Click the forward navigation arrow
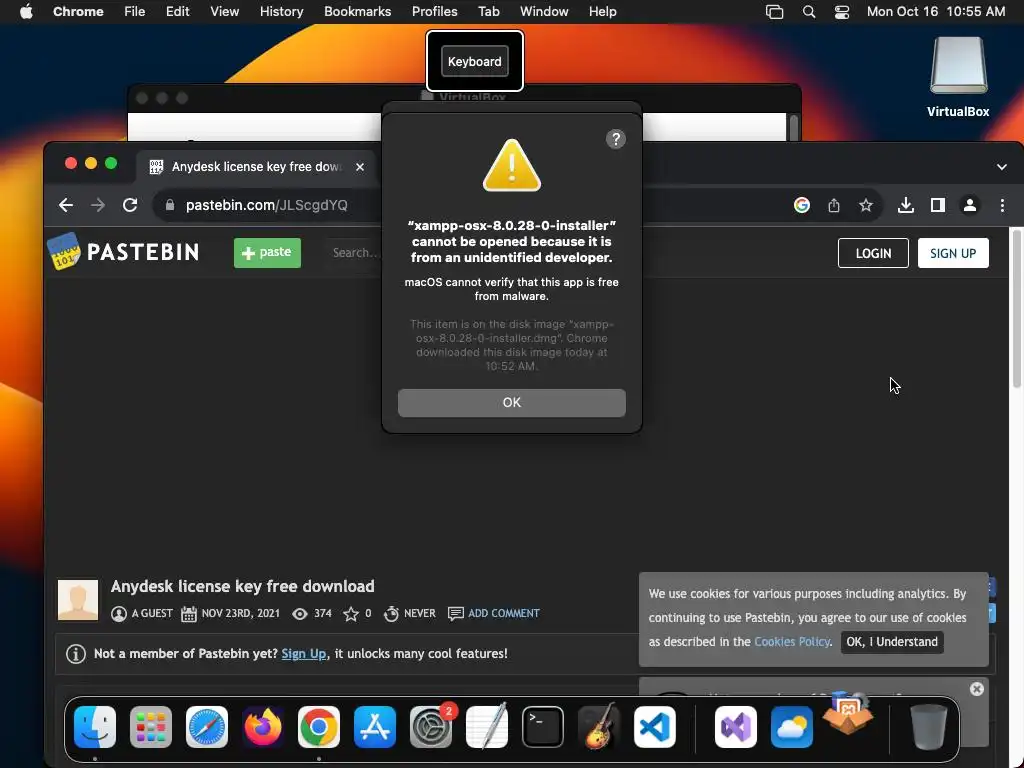This screenshot has height=768, width=1024. [98, 205]
